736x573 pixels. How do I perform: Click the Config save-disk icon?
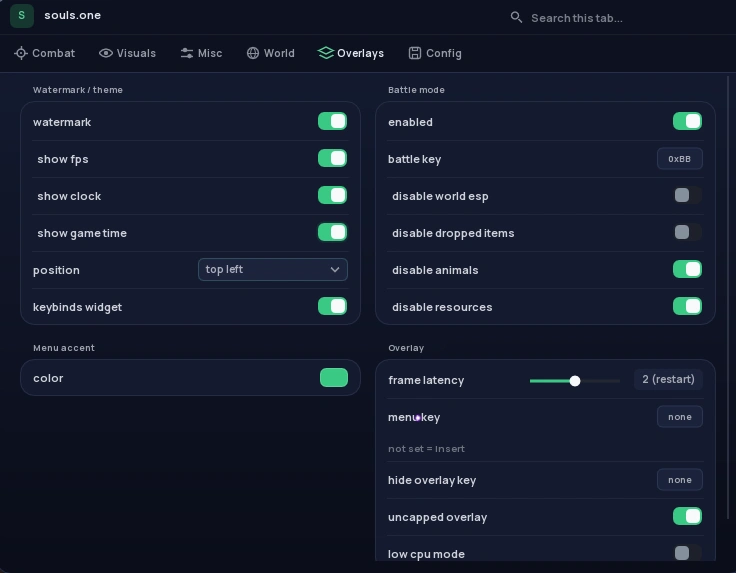click(415, 53)
